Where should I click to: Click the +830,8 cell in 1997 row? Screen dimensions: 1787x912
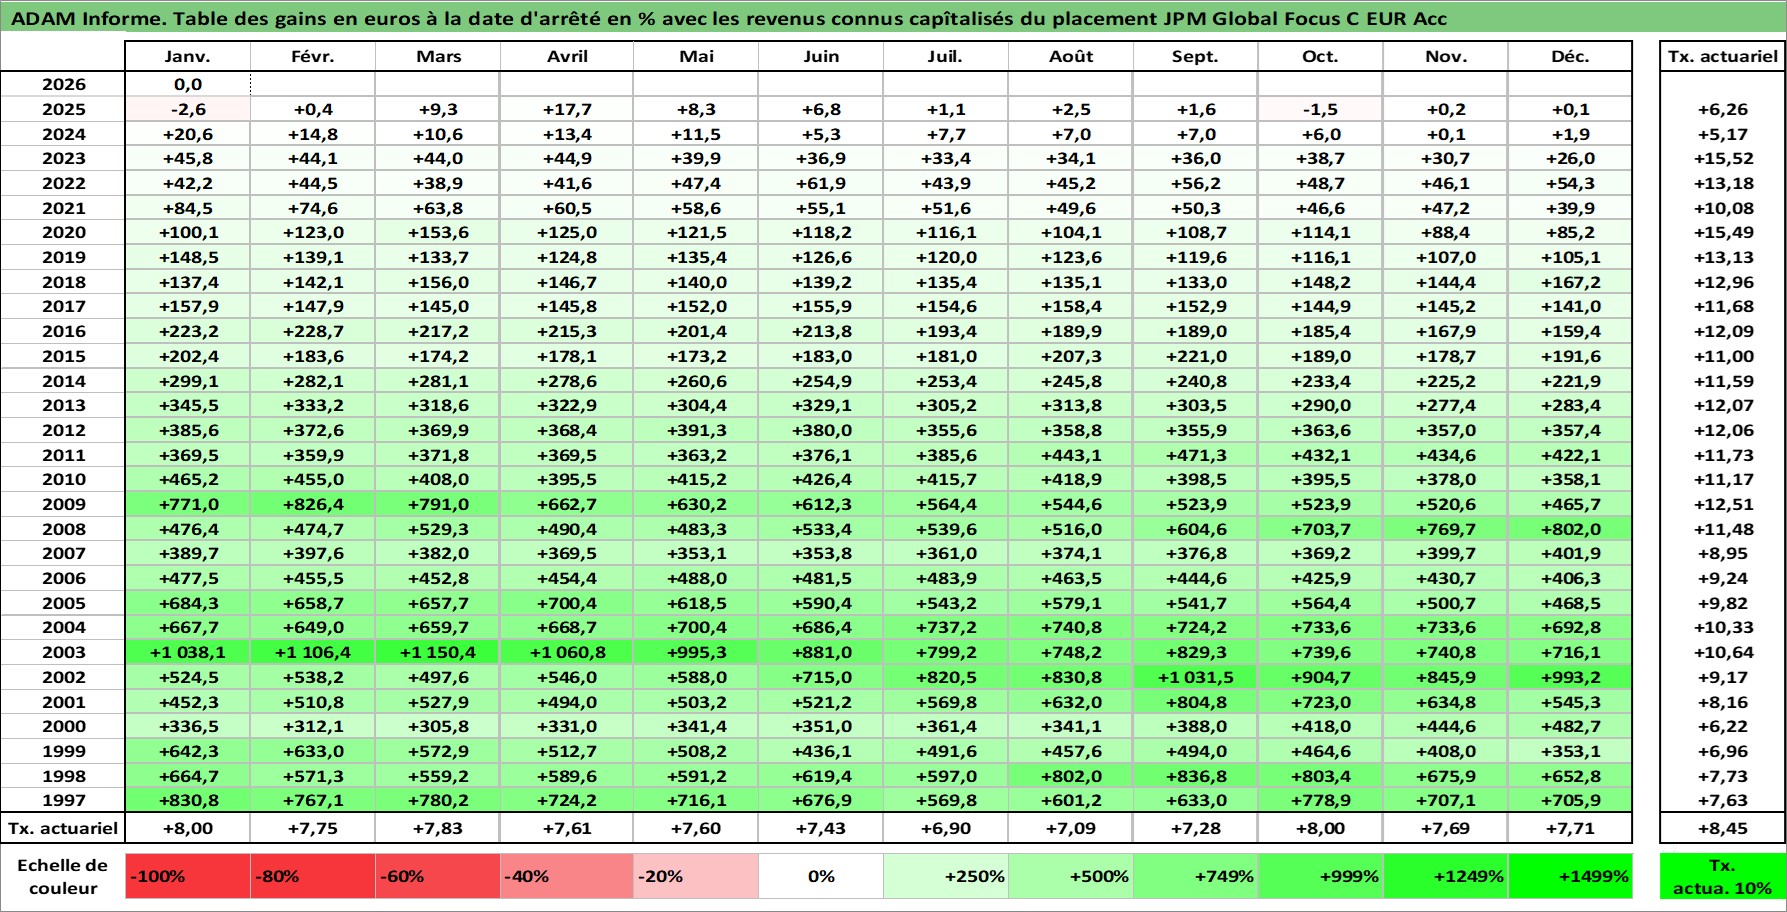(x=188, y=800)
